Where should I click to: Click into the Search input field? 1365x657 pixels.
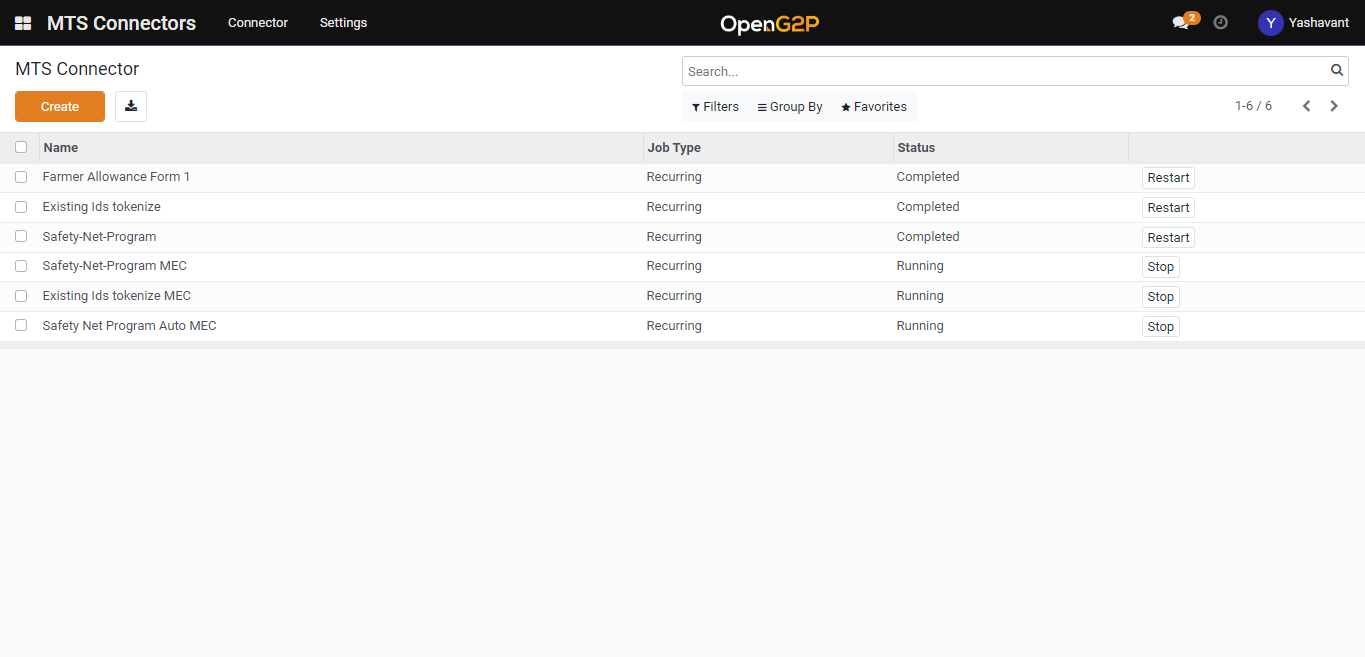[x=1000, y=71]
